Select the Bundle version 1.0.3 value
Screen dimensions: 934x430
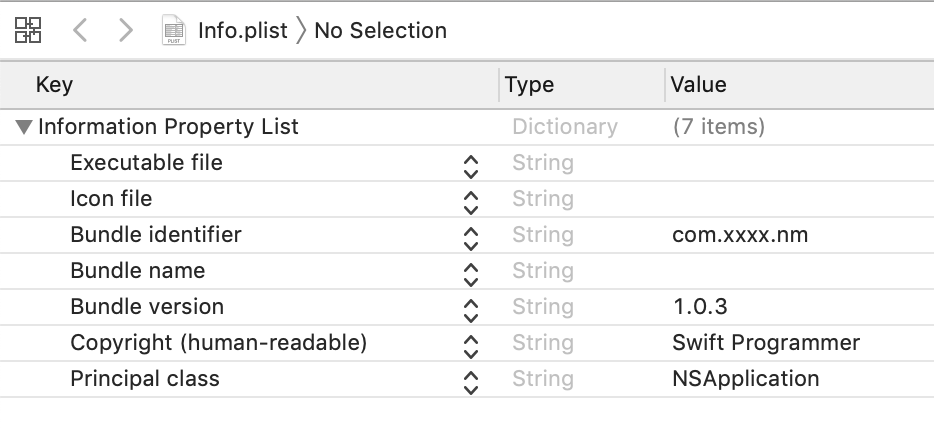click(x=707, y=307)
